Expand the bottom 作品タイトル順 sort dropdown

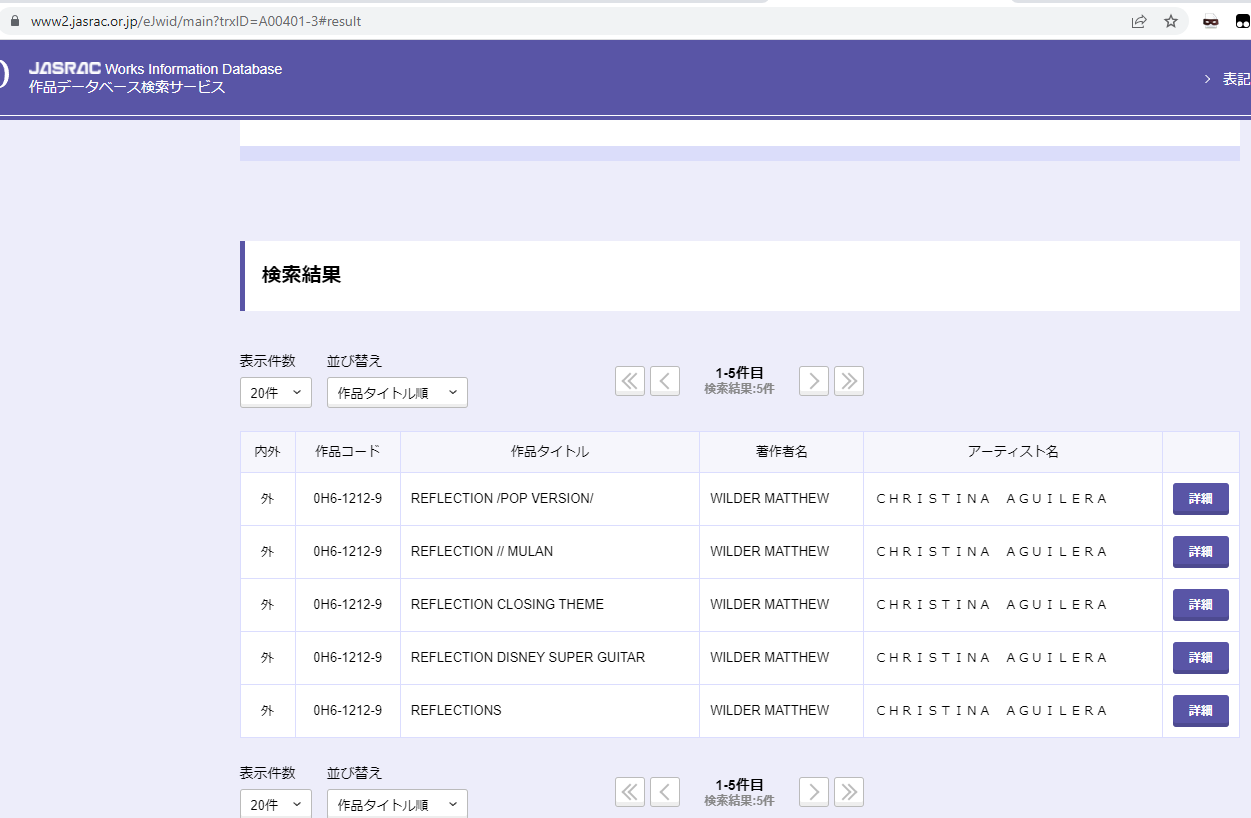click(x=397, y=804)
